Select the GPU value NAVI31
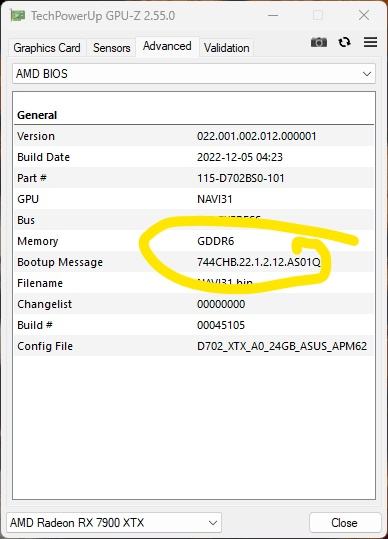Image resolution: width=388 pixels, height=539 pixels. tap(214, 199)
